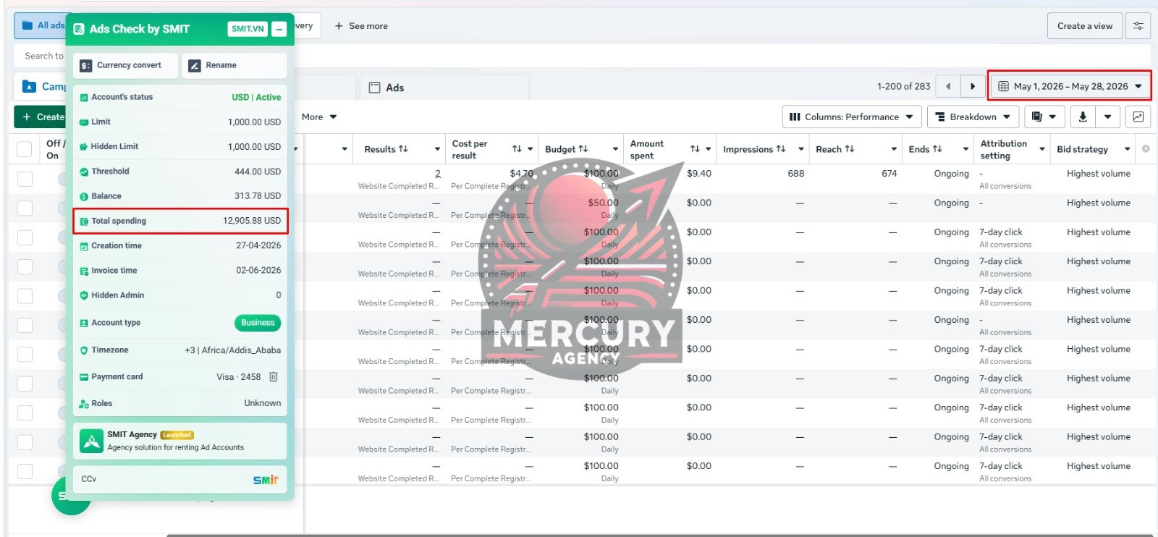Open the view settings sliders icon
Viewport: 1158px width, 537px height.
(x=1138, y=26)
